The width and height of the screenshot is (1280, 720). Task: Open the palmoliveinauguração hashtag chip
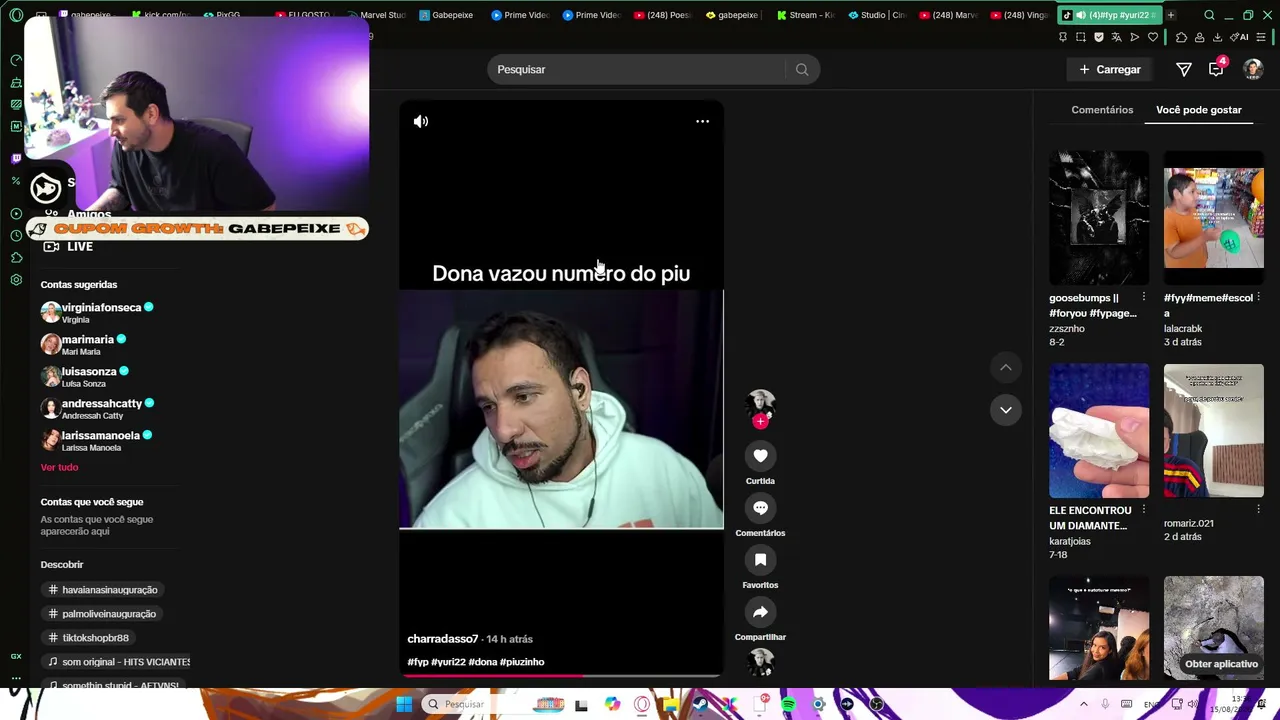click(x=102, y=614)
